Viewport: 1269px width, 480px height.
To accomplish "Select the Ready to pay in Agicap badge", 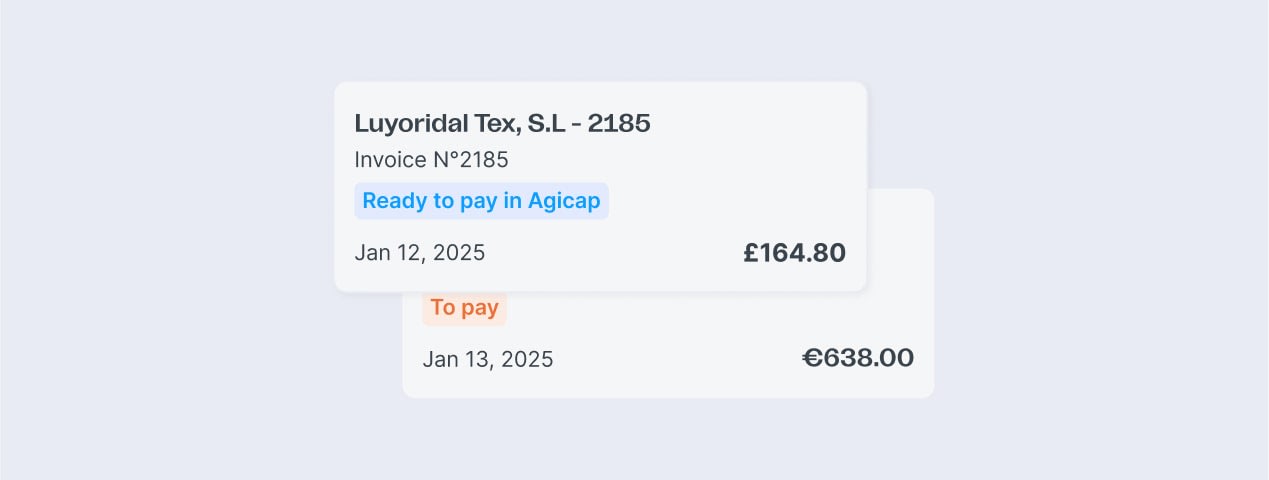I will pos(481,201).
